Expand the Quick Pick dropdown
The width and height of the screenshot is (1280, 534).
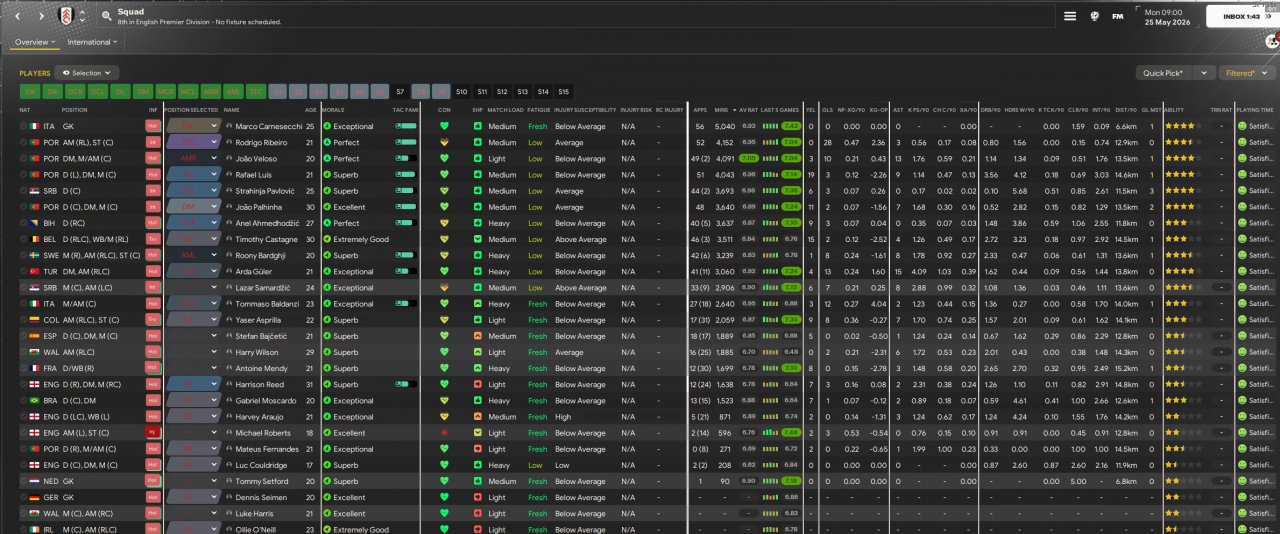tap(1204, 73)
